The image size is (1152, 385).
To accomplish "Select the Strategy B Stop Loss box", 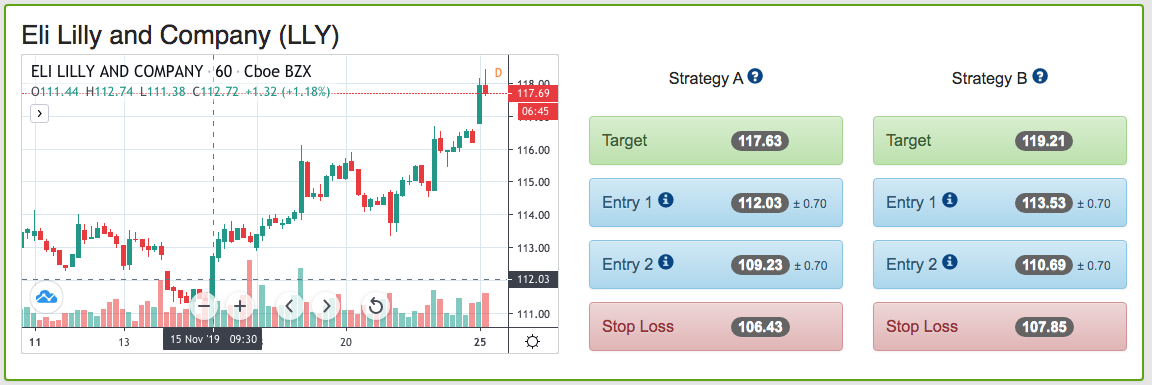I will 999,326.
